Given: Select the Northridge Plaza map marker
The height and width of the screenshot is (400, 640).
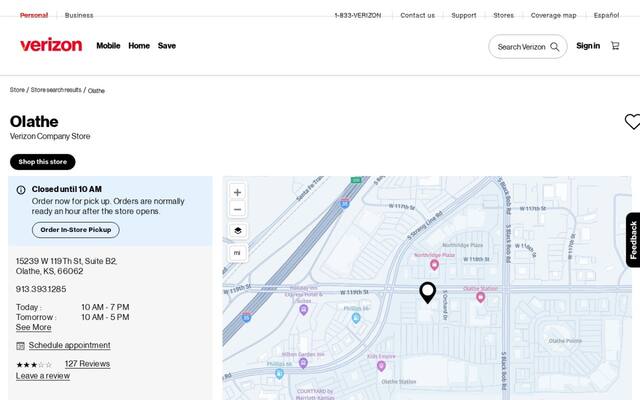Looking at the screenshot, I should [434, 265].
